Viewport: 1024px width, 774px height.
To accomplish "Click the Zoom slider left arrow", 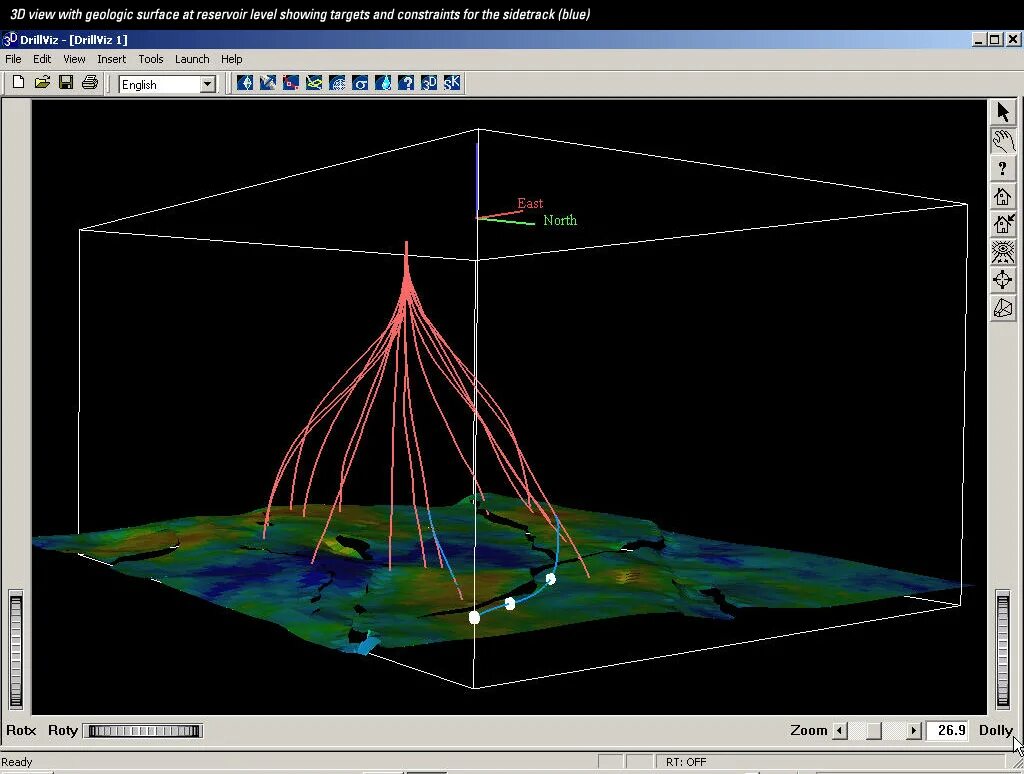I will tap(840, 730).
